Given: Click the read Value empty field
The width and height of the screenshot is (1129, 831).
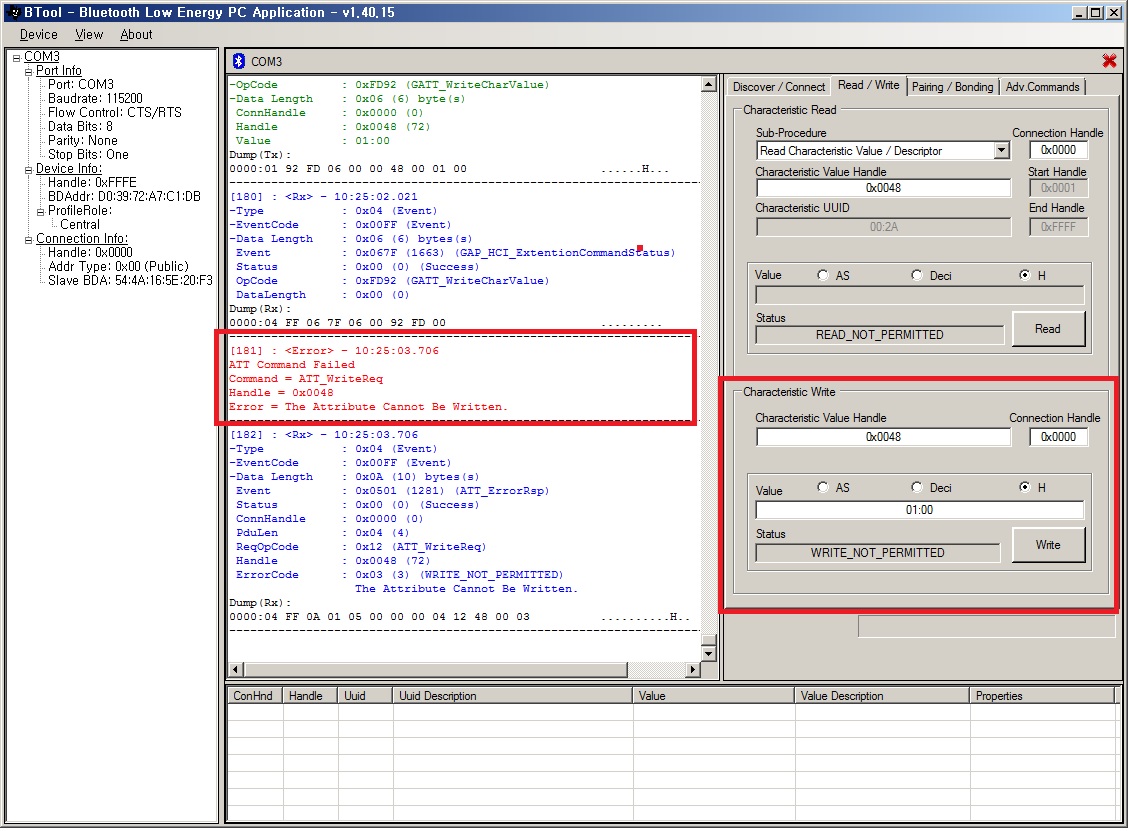Looking at the screenshot, I should pyautogui.click(x=919, y=295).
